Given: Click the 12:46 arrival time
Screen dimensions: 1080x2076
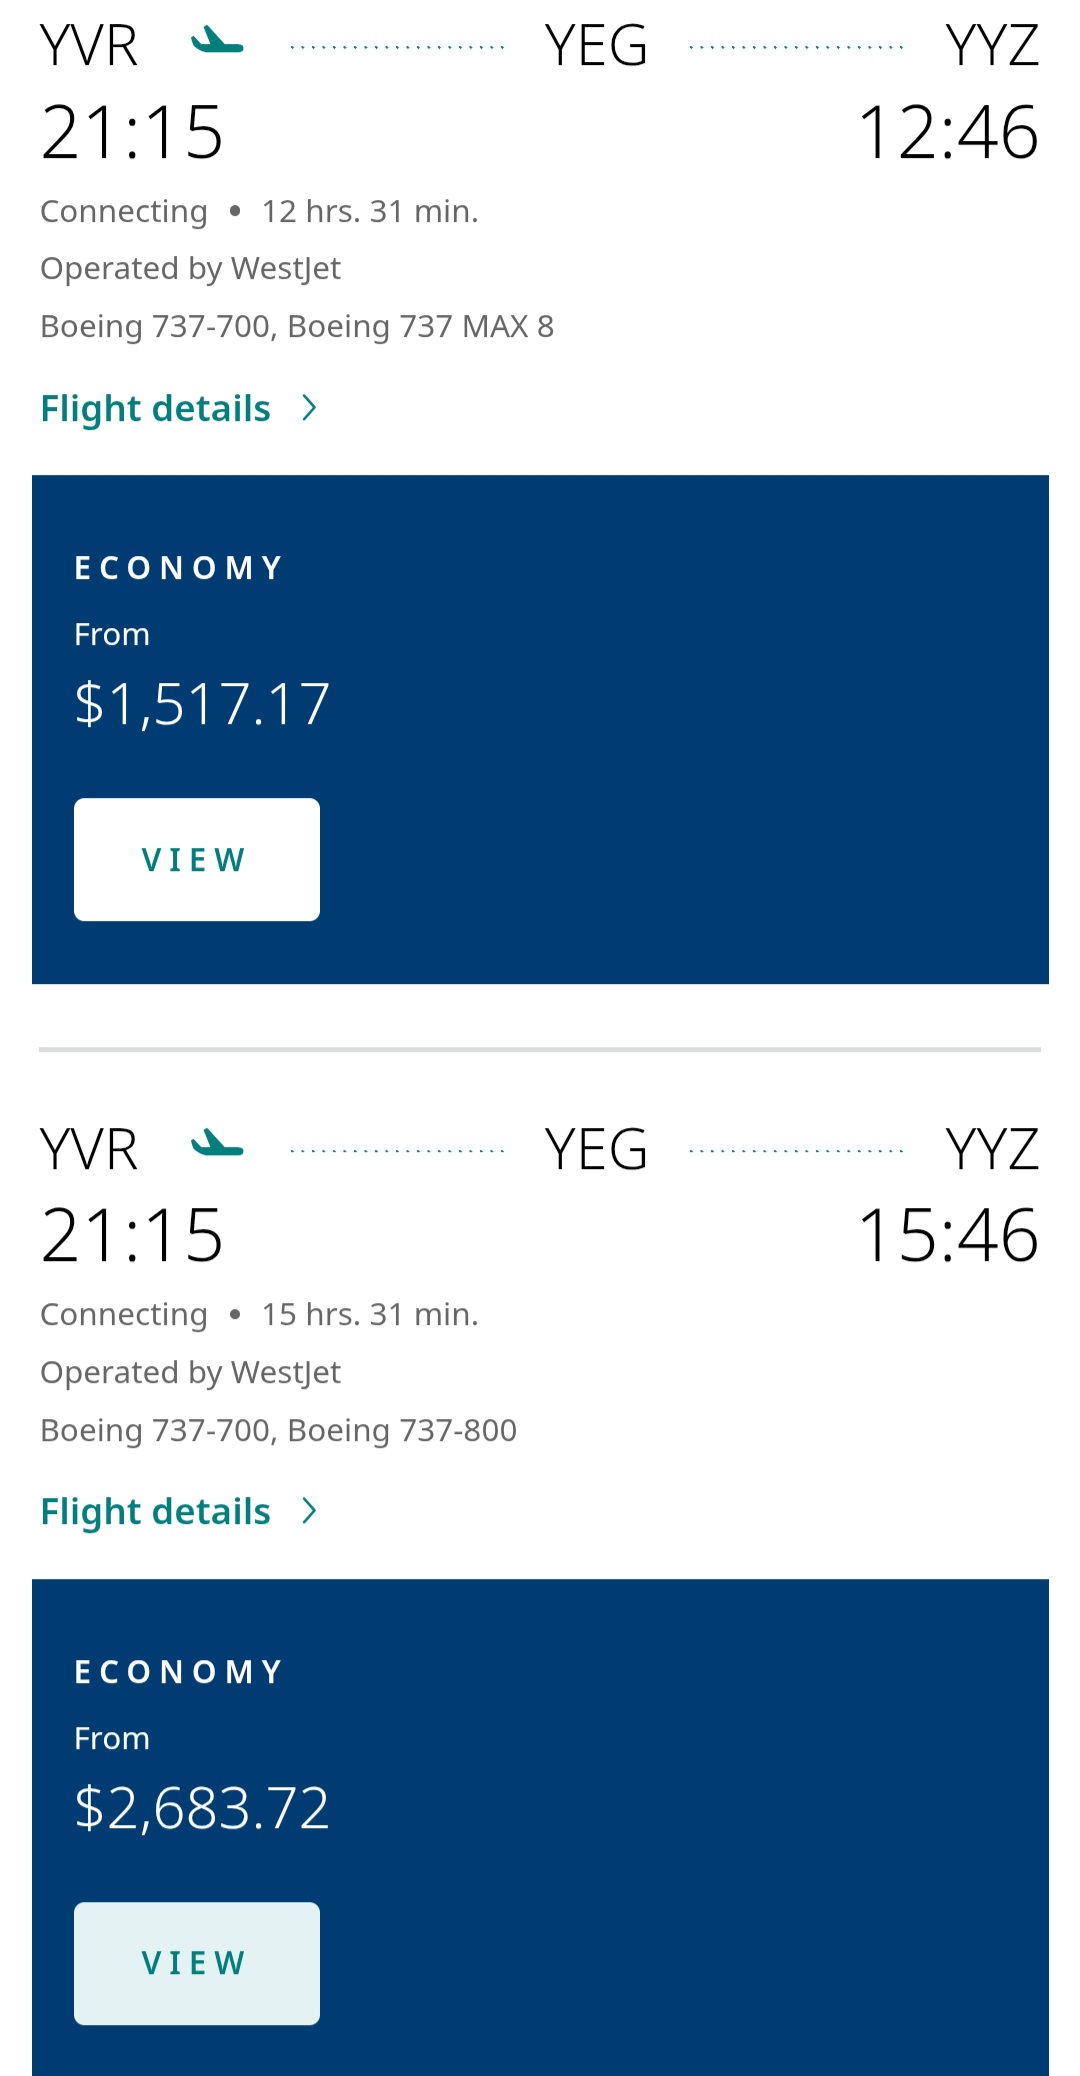Looking at the screenshot, I should point(948,132).
